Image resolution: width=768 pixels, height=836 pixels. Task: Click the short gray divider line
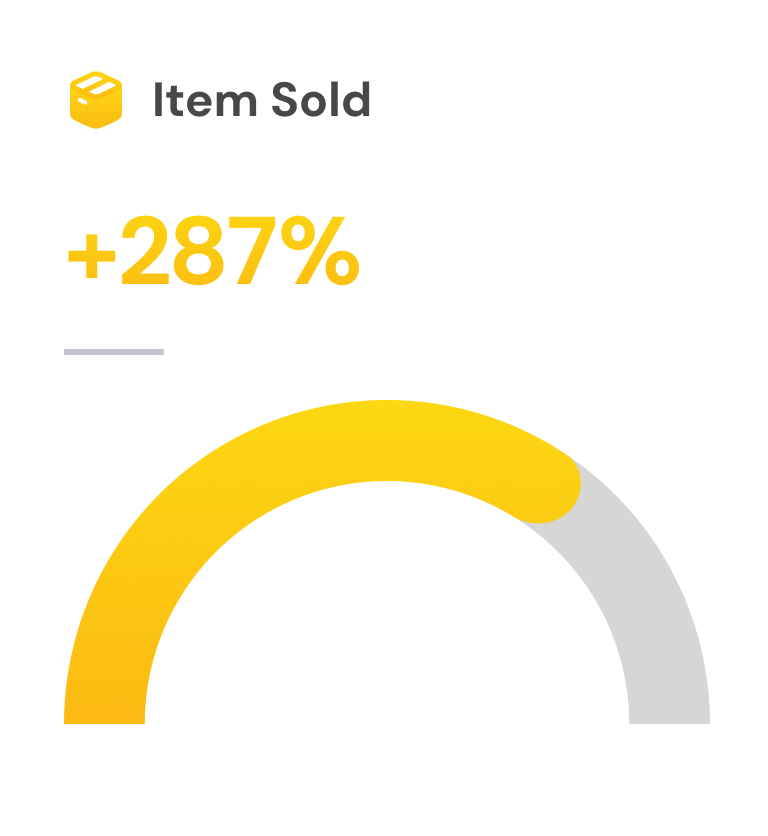[x=114, y=352]
